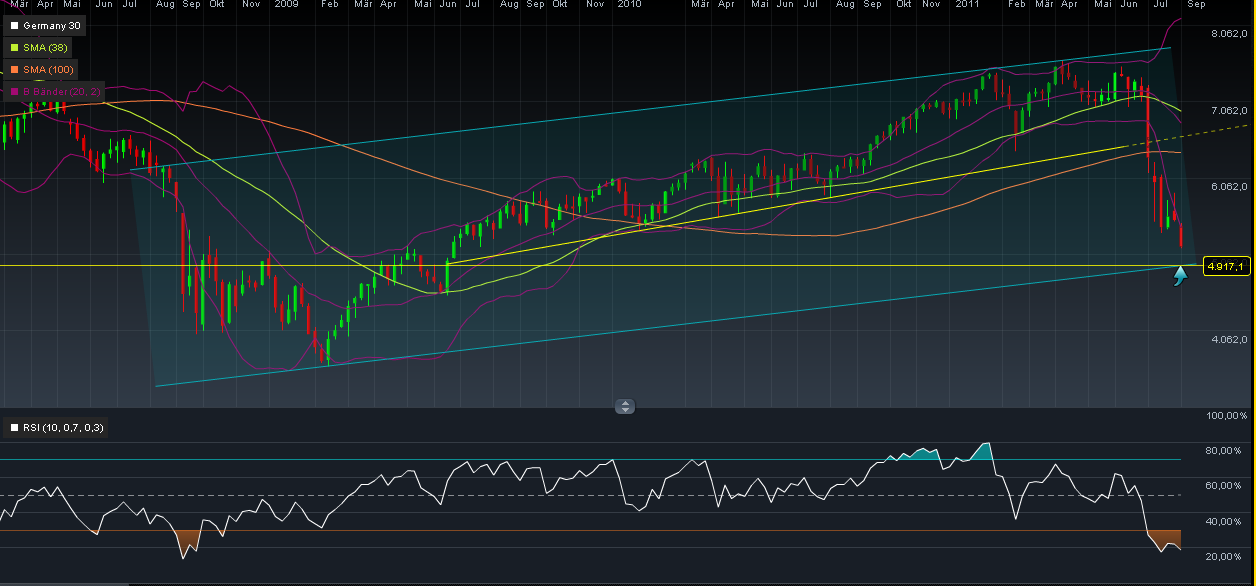
Task: Select the 2011 label on the time axis
Action: [967, 4]
